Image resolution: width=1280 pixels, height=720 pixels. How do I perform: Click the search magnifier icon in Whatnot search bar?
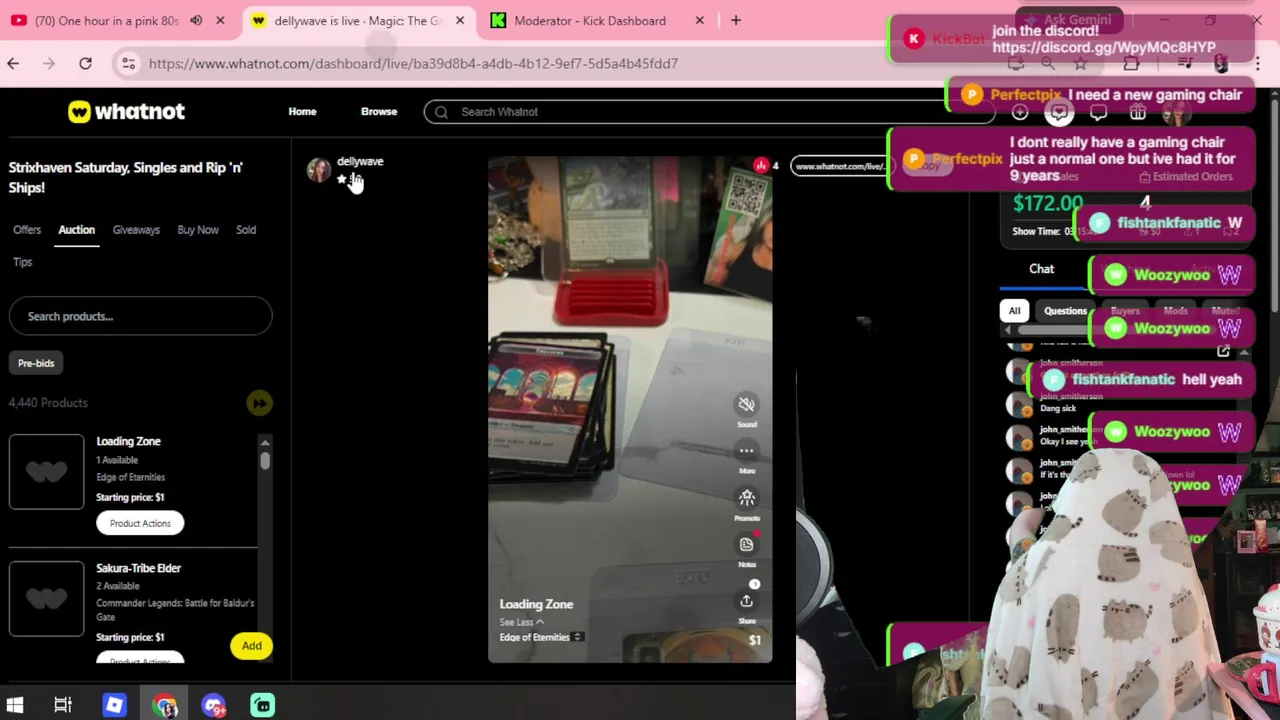441,112
